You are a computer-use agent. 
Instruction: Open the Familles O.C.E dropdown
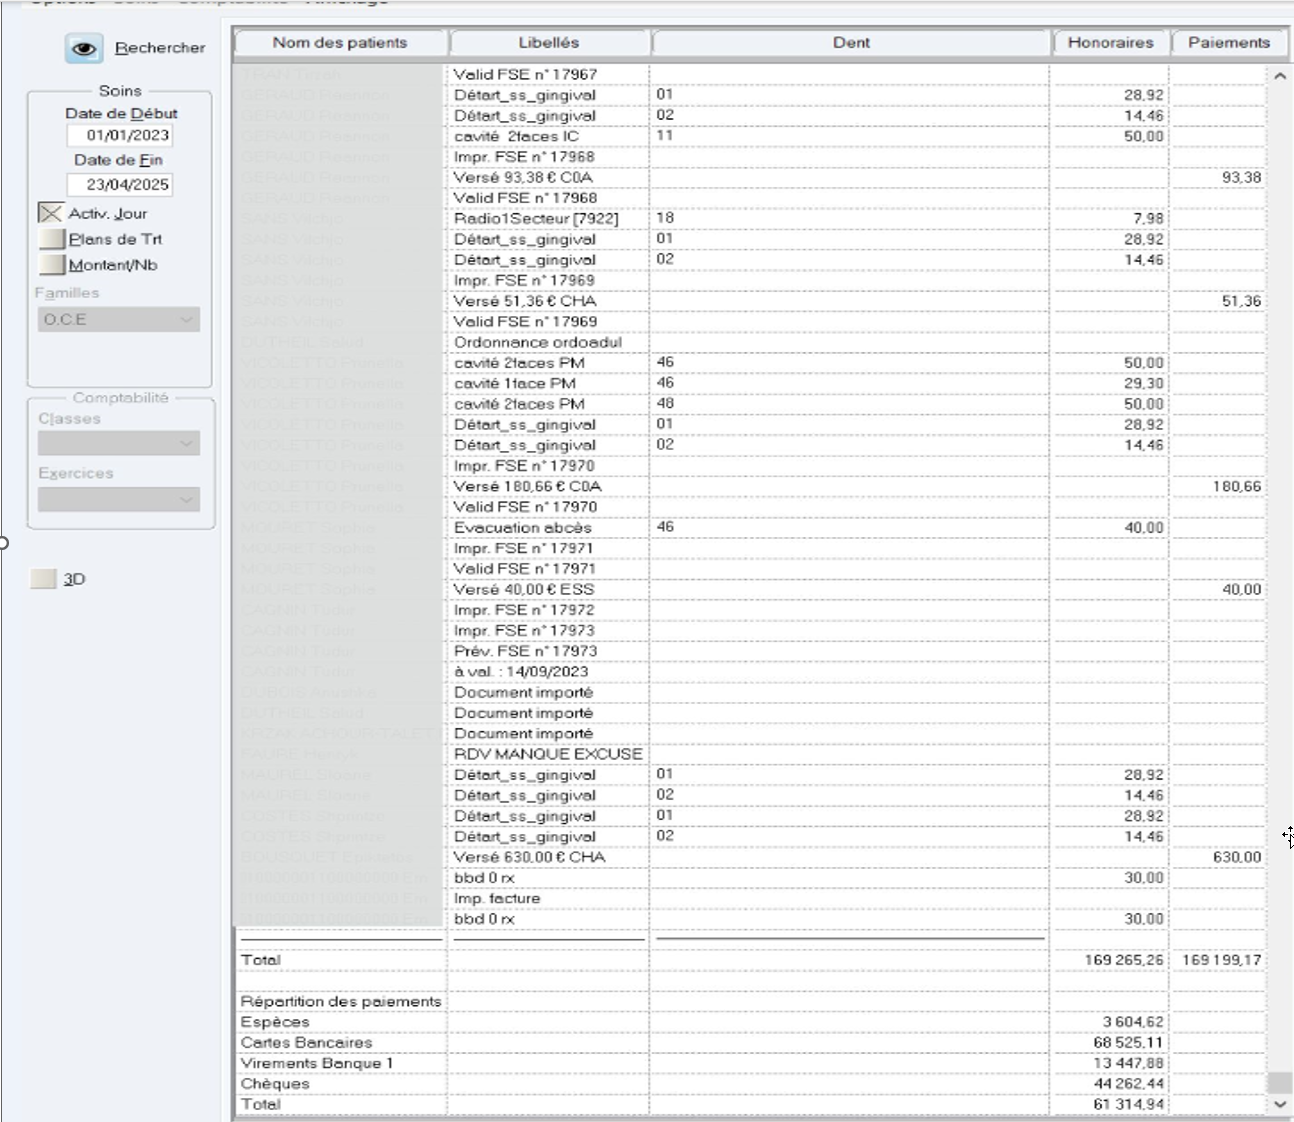(x=119, y=319)
